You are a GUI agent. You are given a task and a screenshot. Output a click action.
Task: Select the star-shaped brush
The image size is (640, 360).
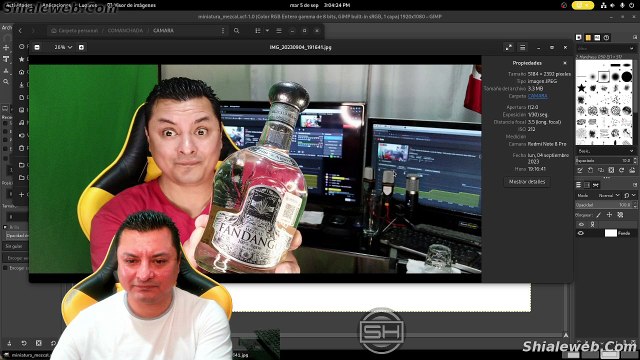pos(581,87)
